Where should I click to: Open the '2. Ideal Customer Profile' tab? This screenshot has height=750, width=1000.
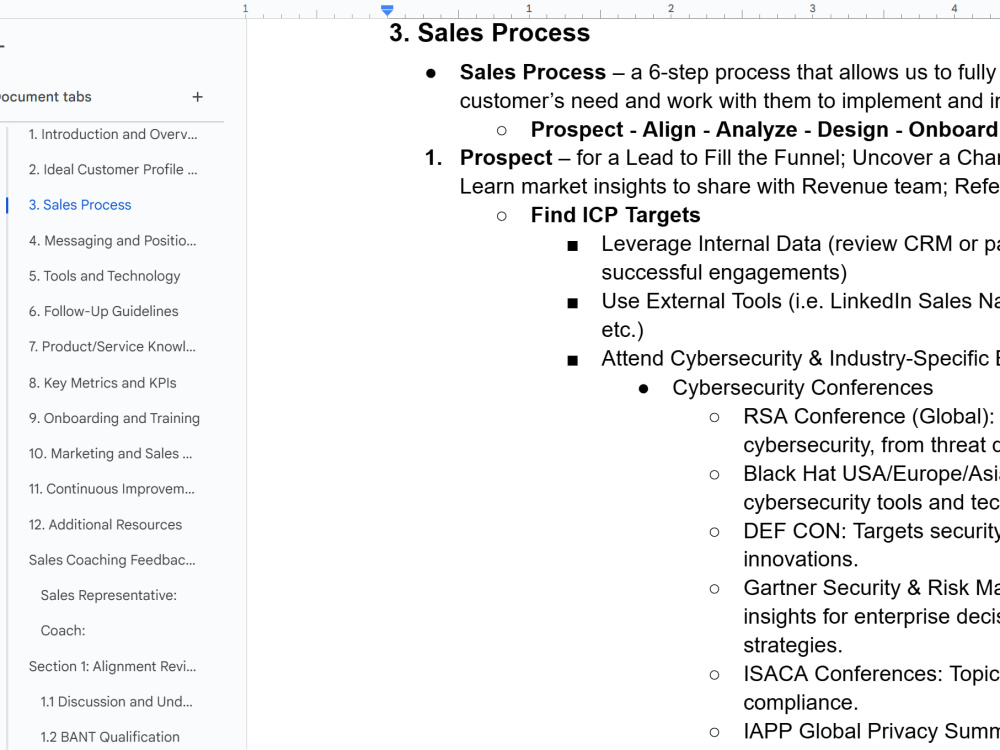113,170
